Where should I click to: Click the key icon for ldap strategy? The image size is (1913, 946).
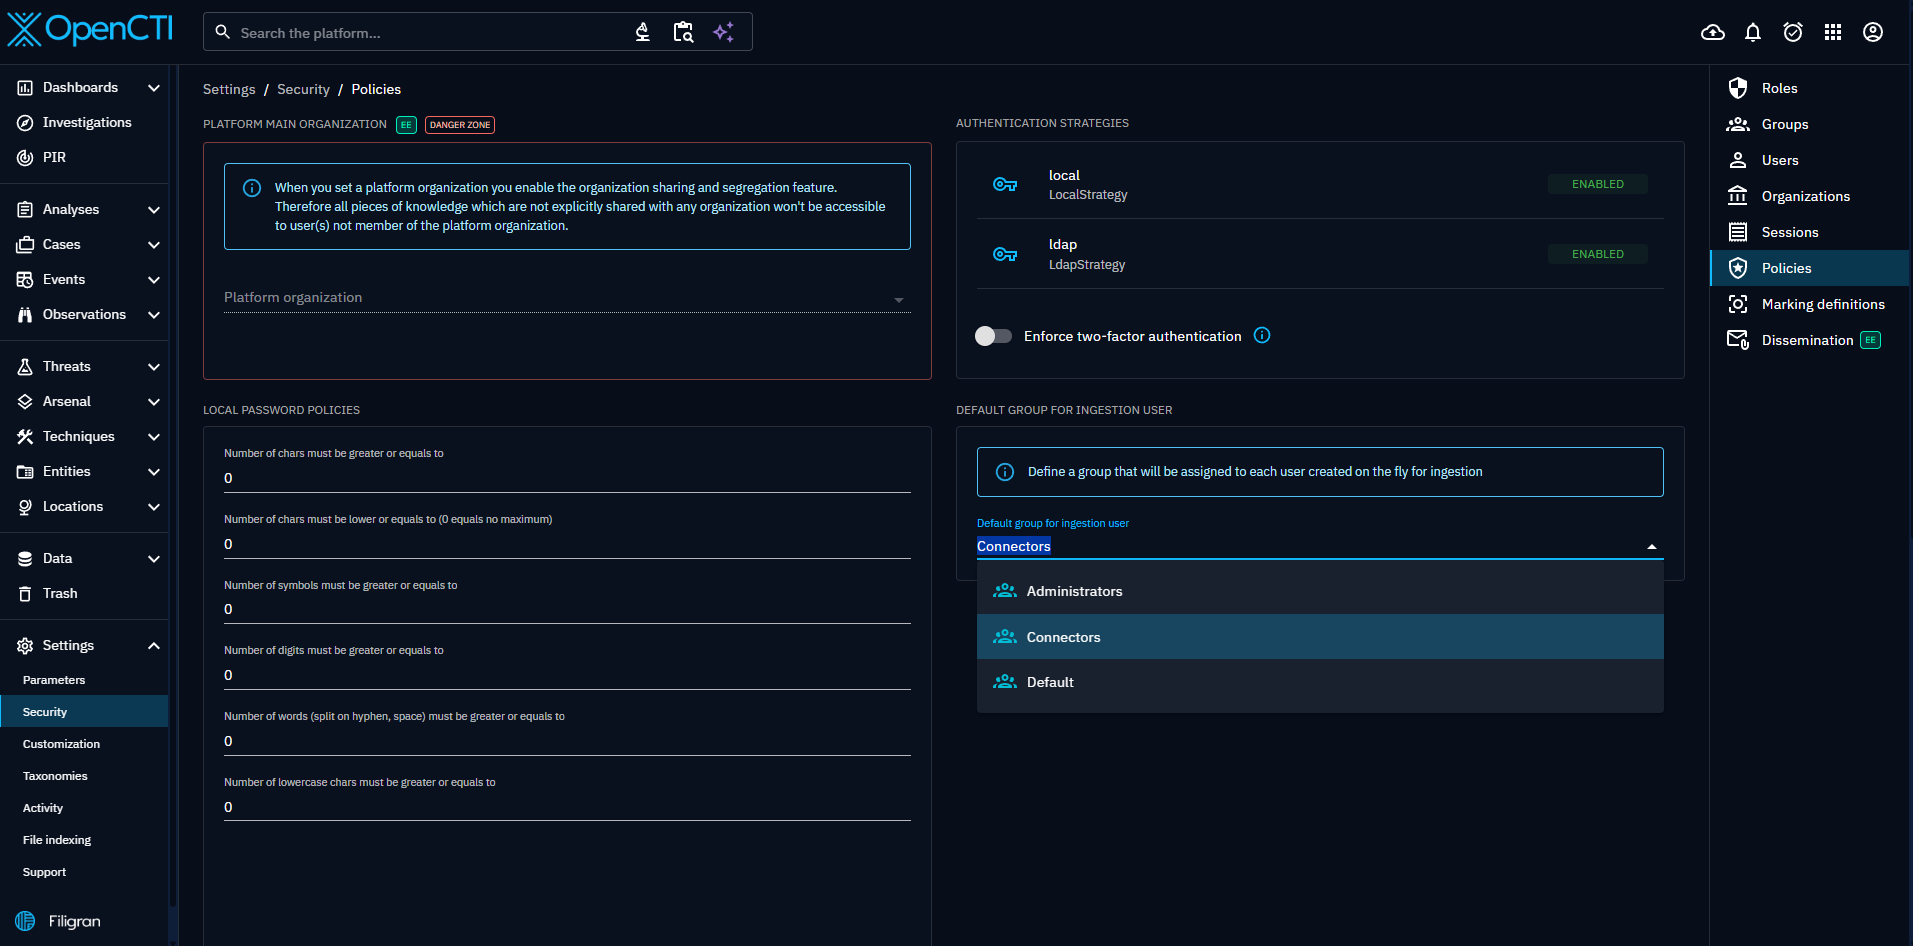1005,254
